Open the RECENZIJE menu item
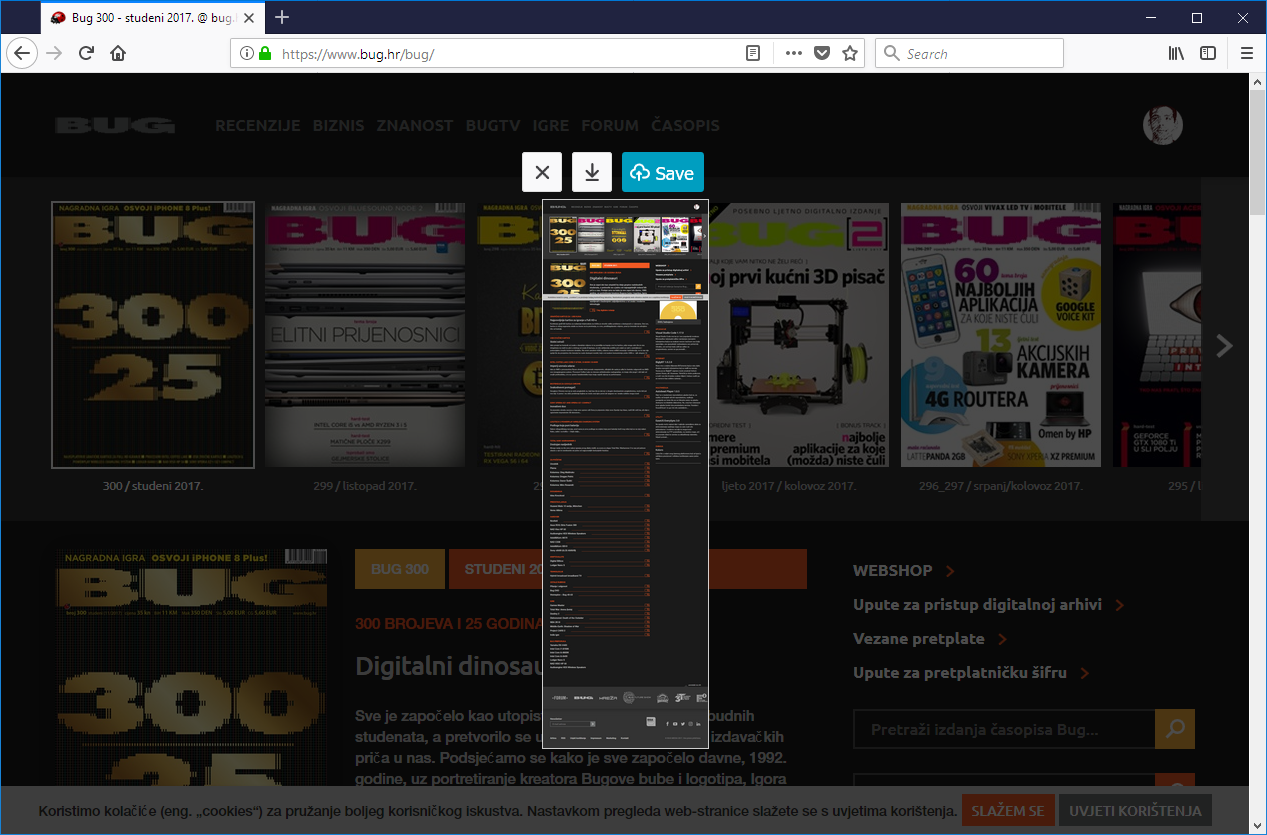 (x=258, y=126)
